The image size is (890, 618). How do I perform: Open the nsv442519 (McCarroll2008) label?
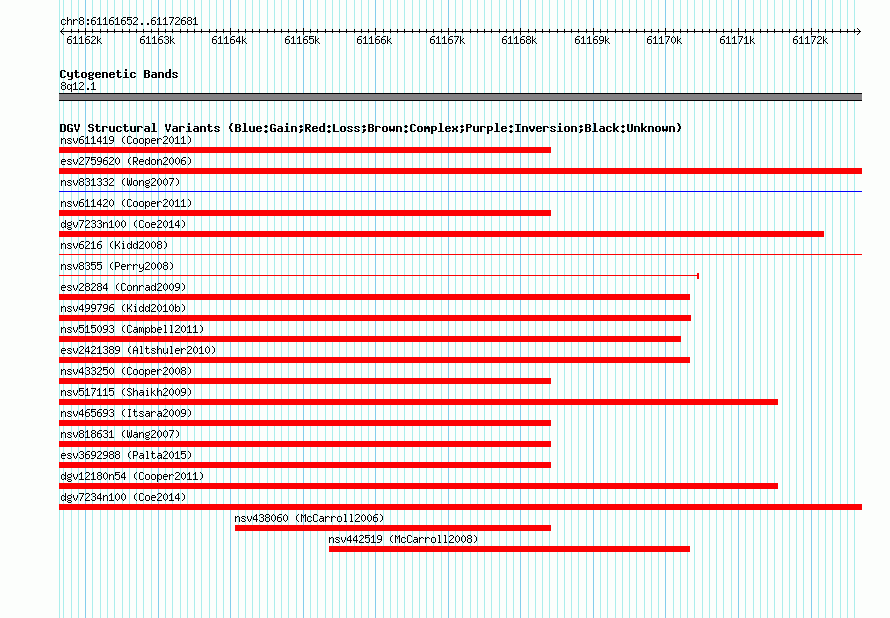point(403,539)
